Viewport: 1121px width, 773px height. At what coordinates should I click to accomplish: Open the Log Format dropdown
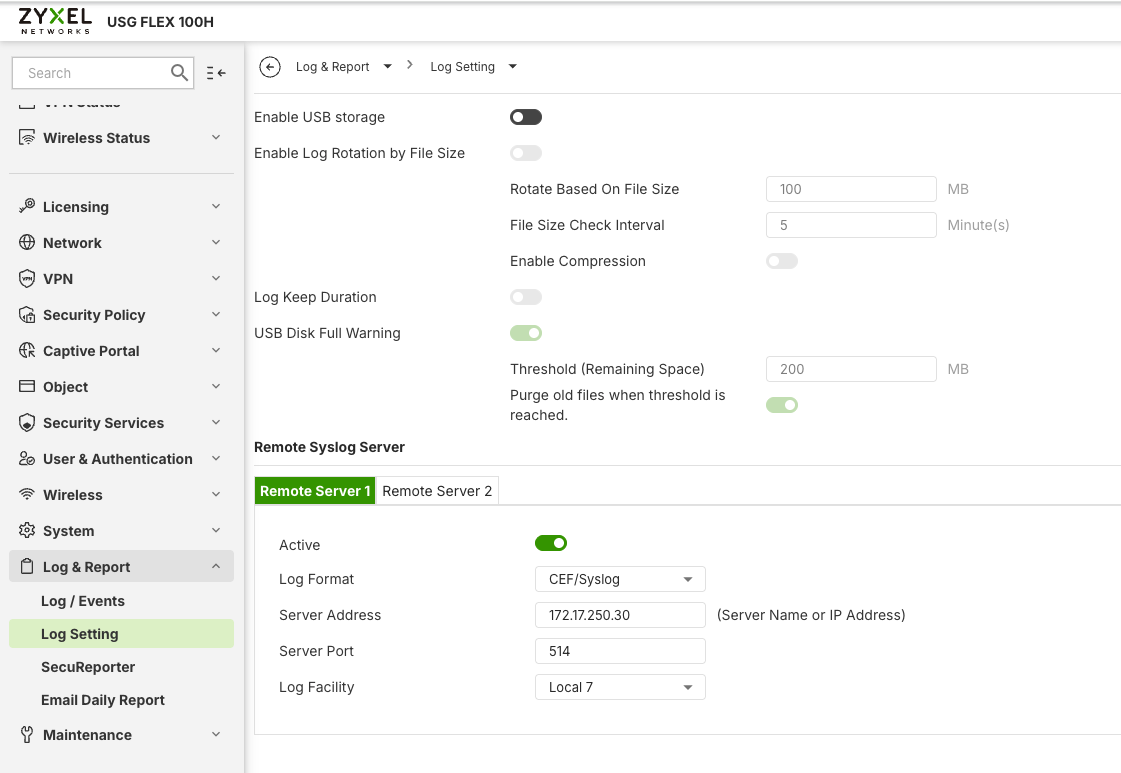pos(620,579)
